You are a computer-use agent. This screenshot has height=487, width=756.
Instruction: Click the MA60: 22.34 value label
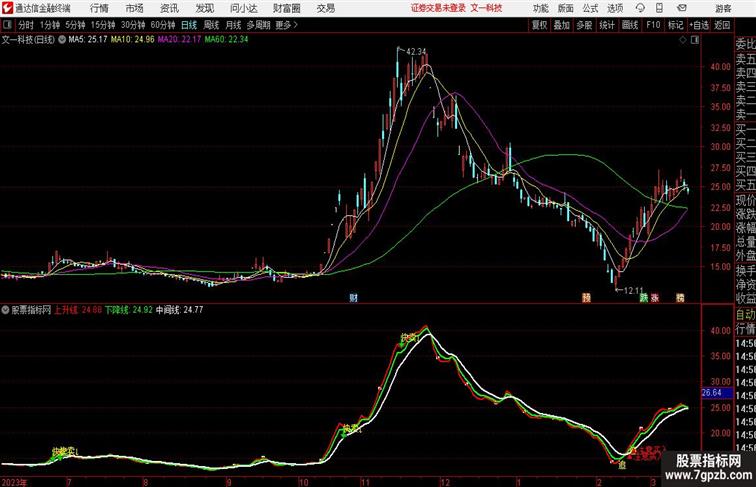226,40
